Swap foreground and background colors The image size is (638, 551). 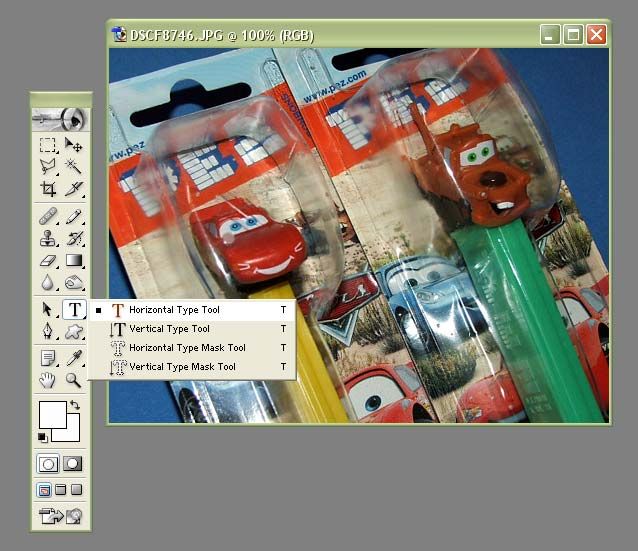[x=75, y=405]
